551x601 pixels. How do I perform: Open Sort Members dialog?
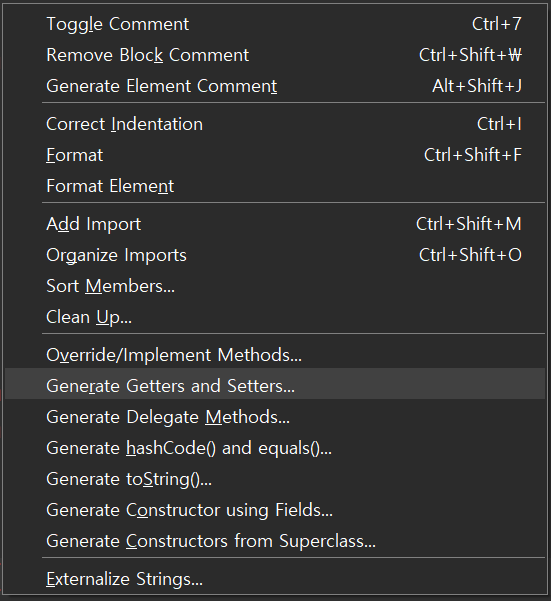(x=275, y=286)
